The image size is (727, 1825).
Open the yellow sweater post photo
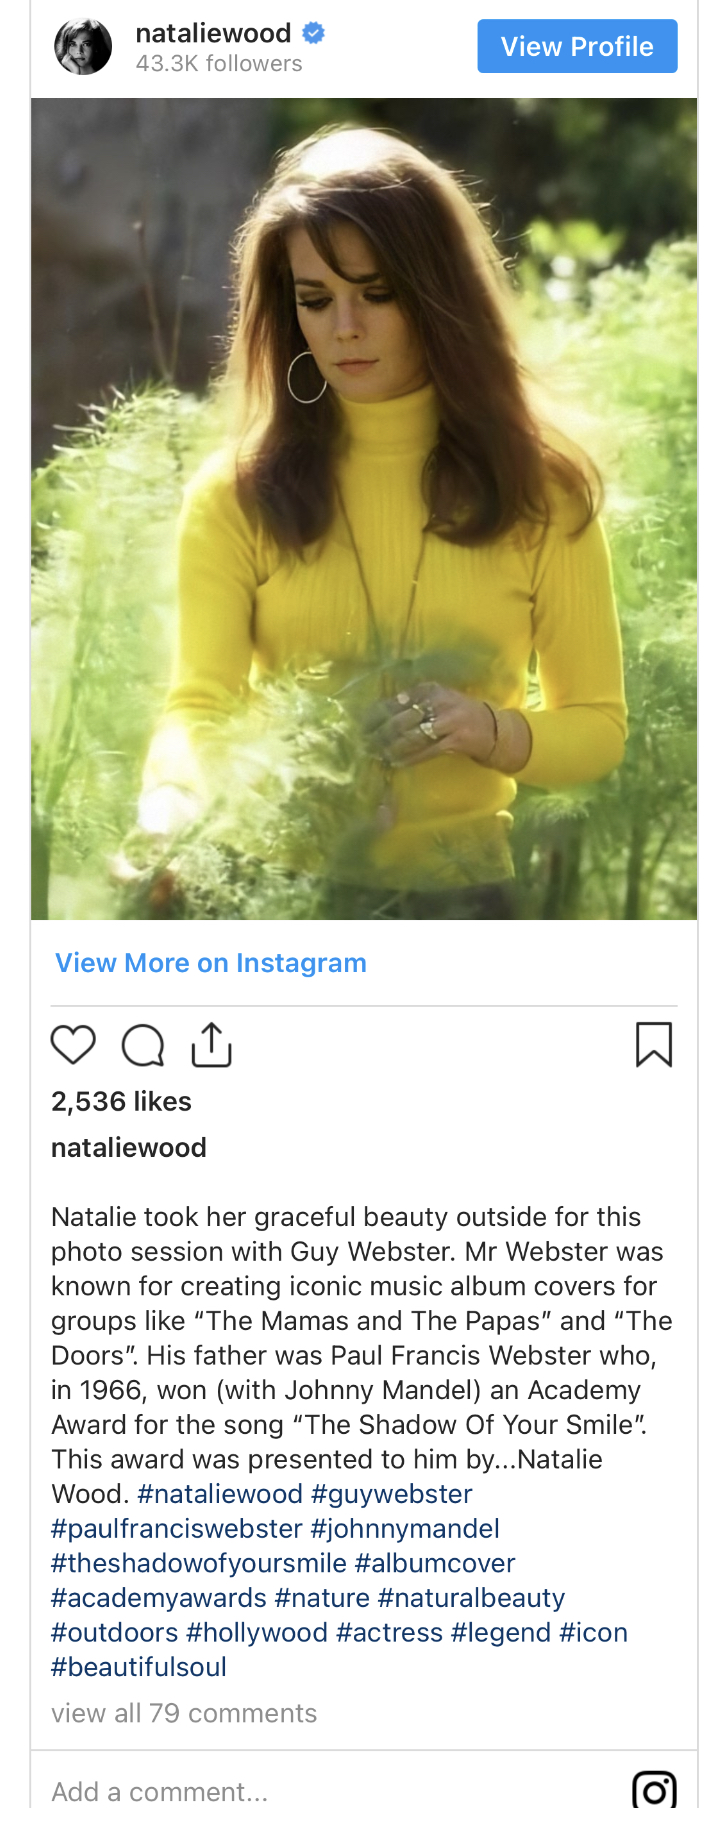364,508
